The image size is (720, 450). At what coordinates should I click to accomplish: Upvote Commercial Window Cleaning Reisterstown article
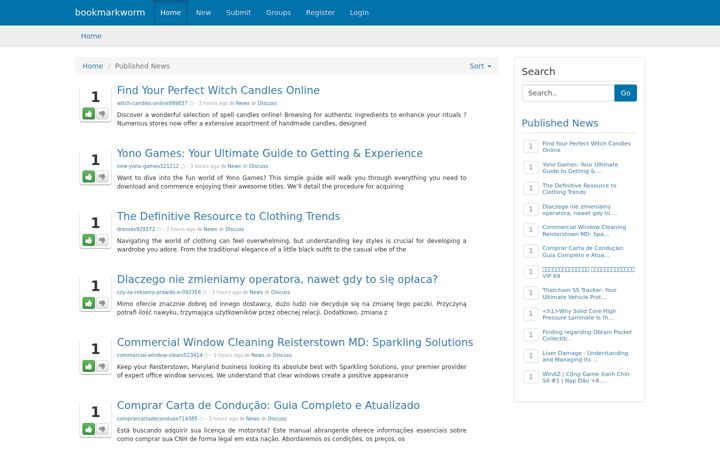coord(89,366)
